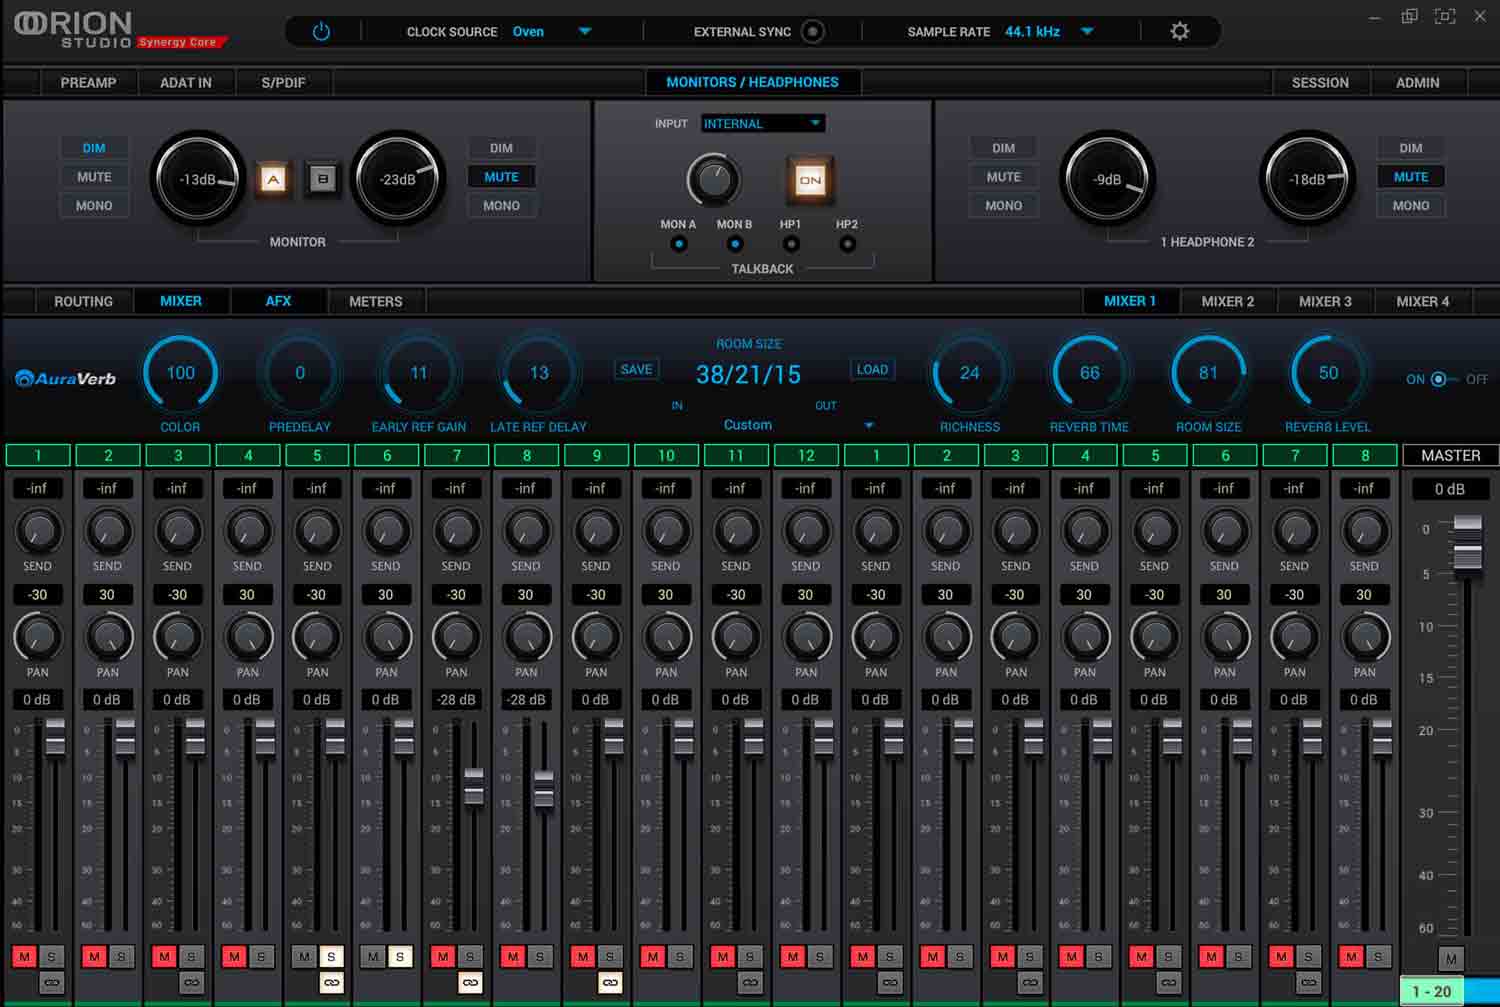Open the Sample Rate dropdown
Image resolution: width=1500 pixels, height=1007 pixels.
[x=1087, y=32]
